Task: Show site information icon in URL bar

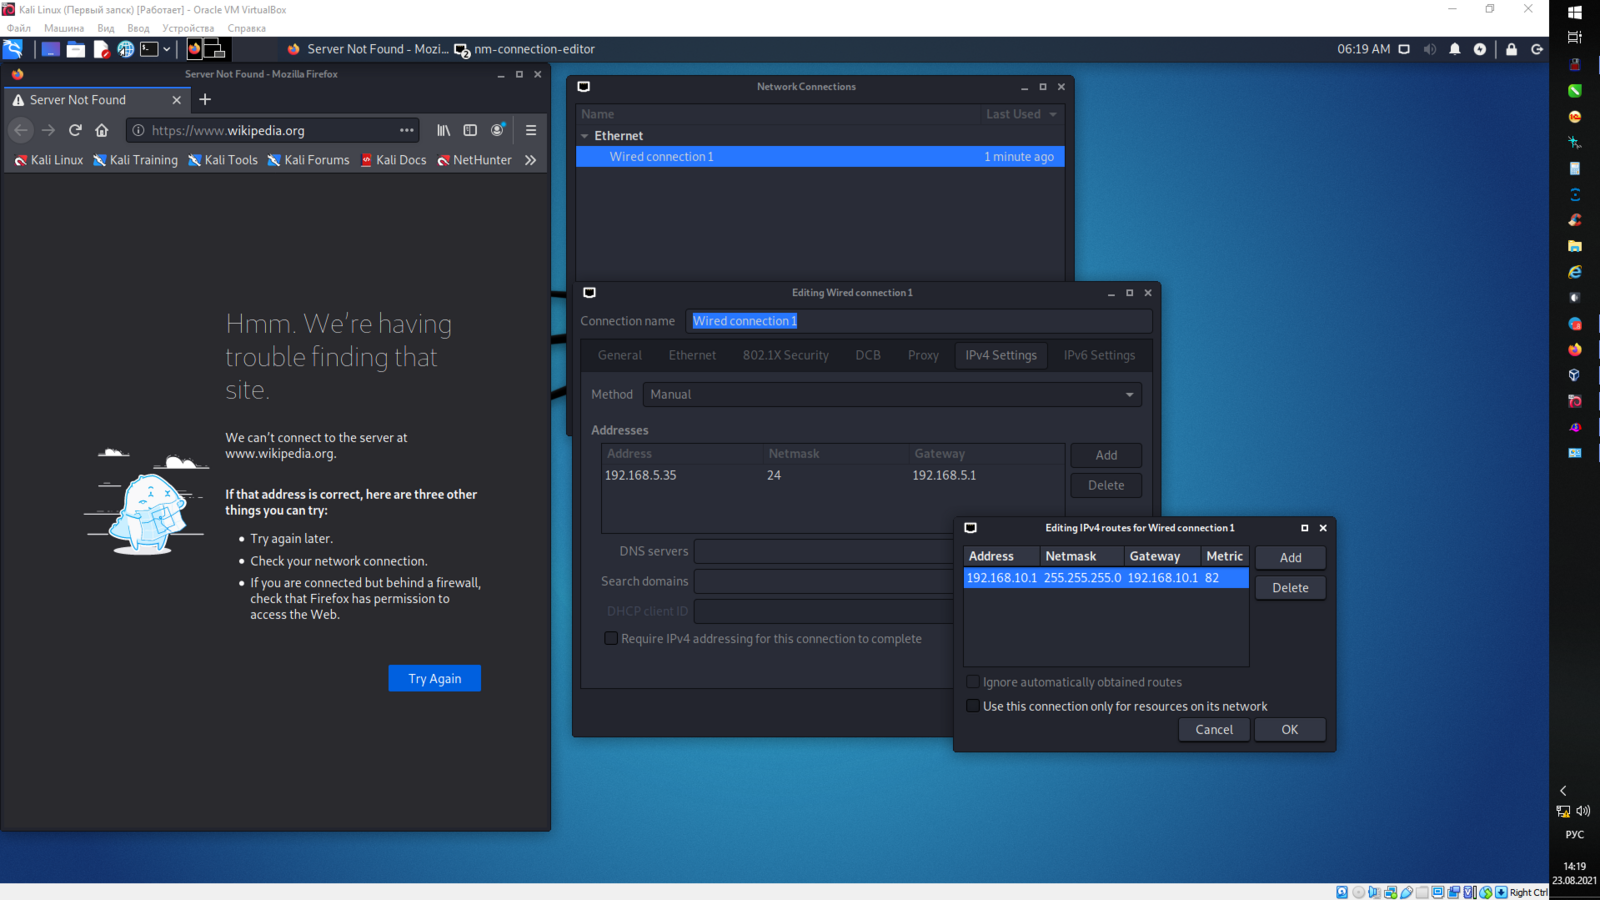Action: pos(139,130)
